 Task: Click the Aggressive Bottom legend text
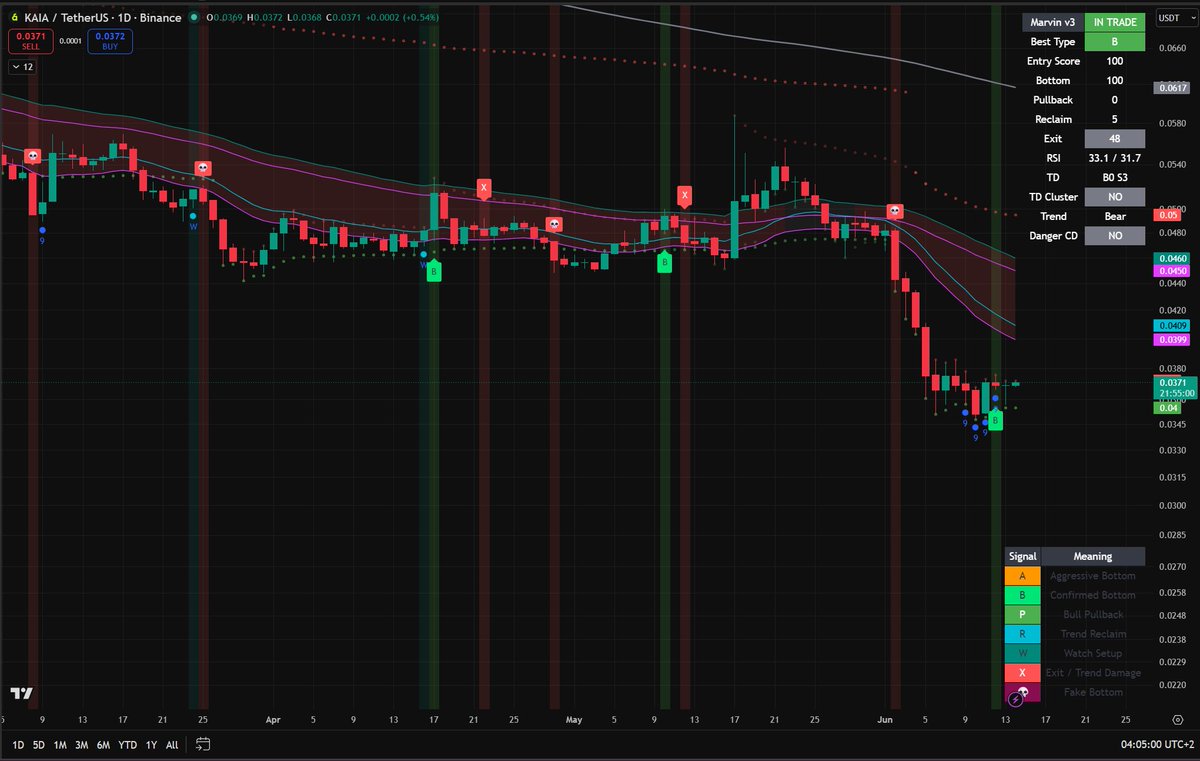1093,576
